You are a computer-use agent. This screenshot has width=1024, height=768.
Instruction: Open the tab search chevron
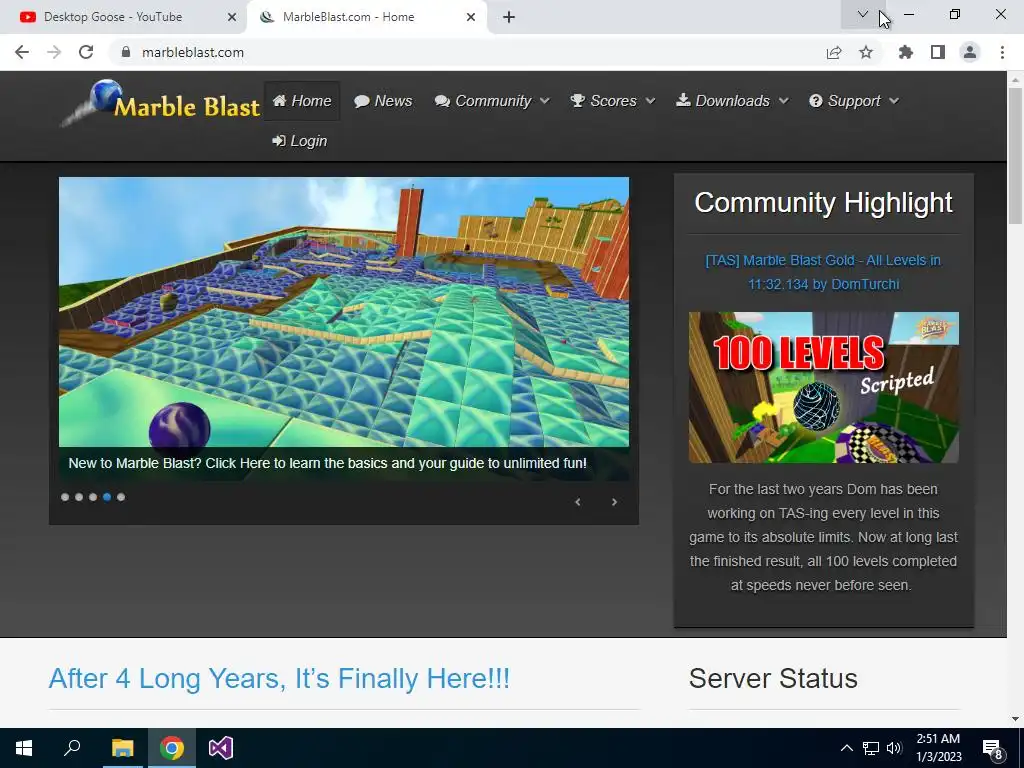coord(863,14)
